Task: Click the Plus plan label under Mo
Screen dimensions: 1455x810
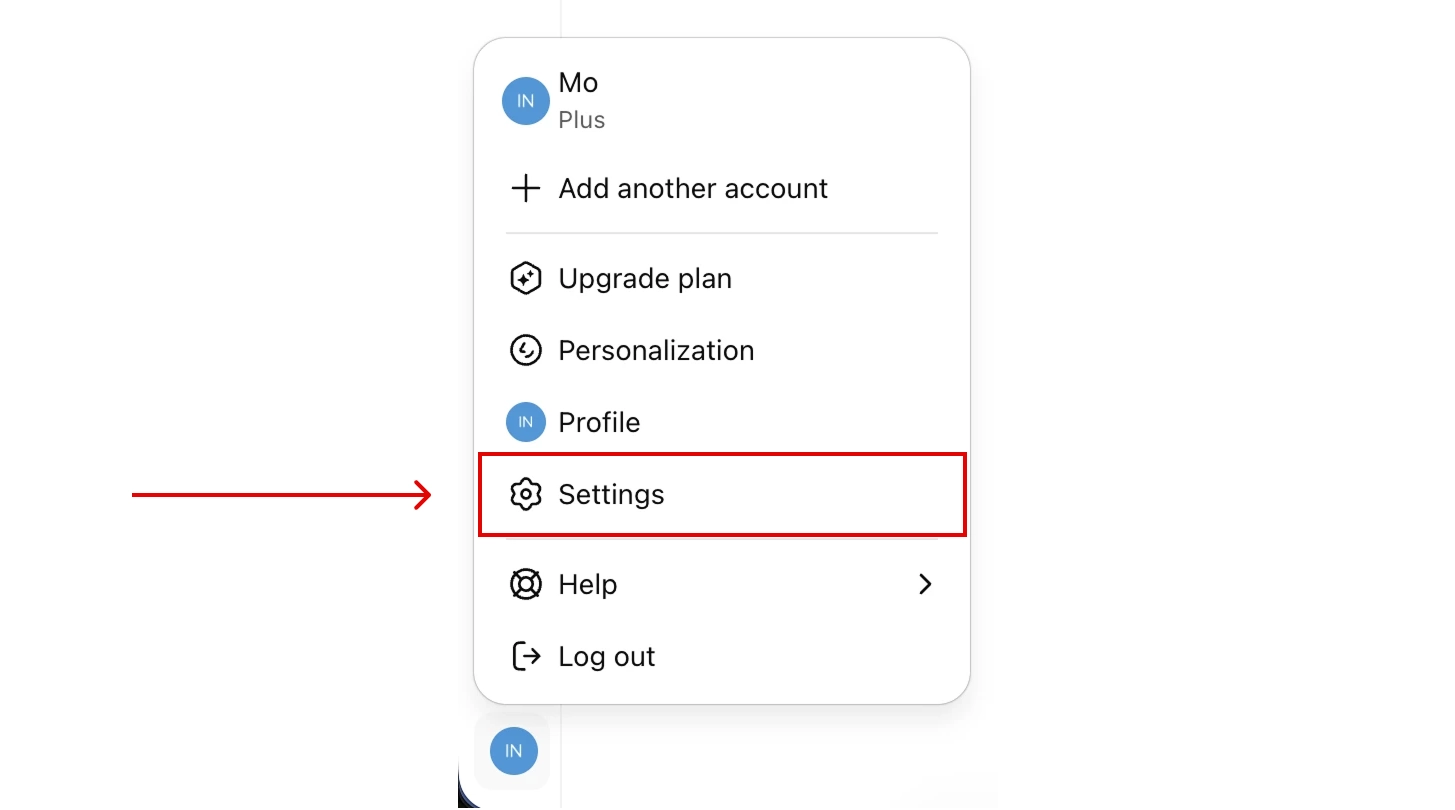Action: (581, 119)
